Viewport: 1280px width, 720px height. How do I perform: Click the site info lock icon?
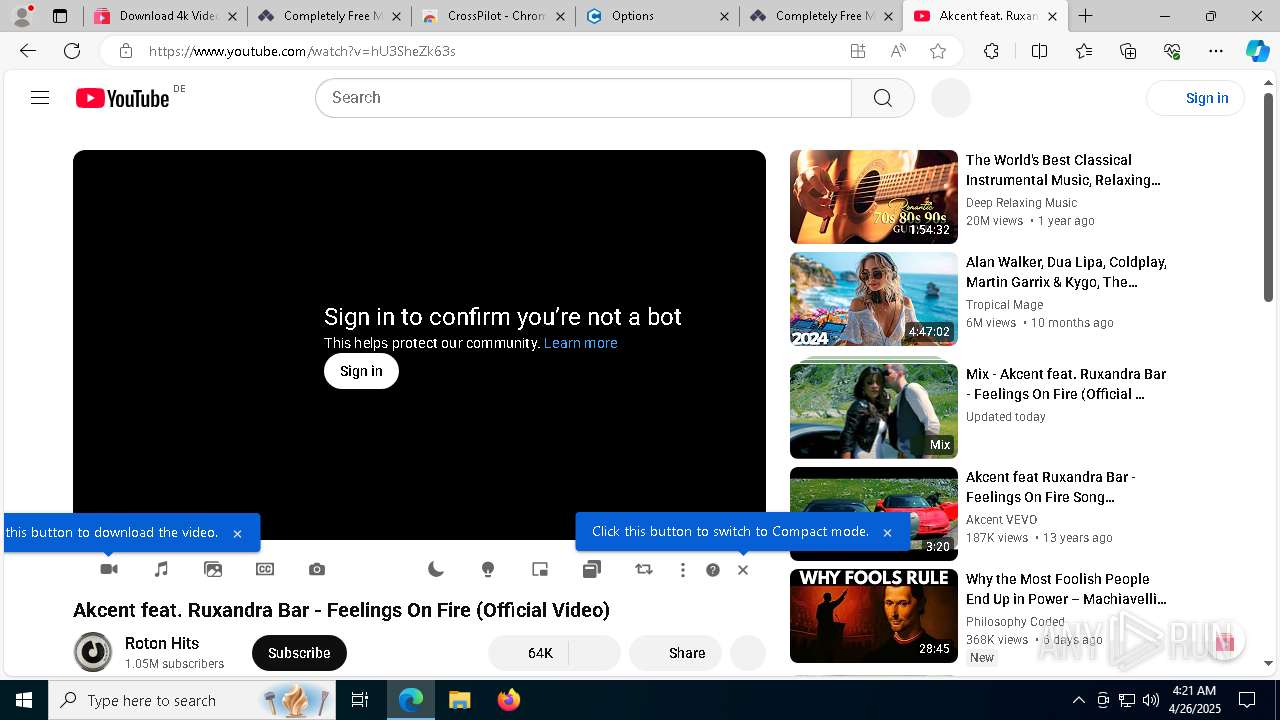click(x=125, y=51)
